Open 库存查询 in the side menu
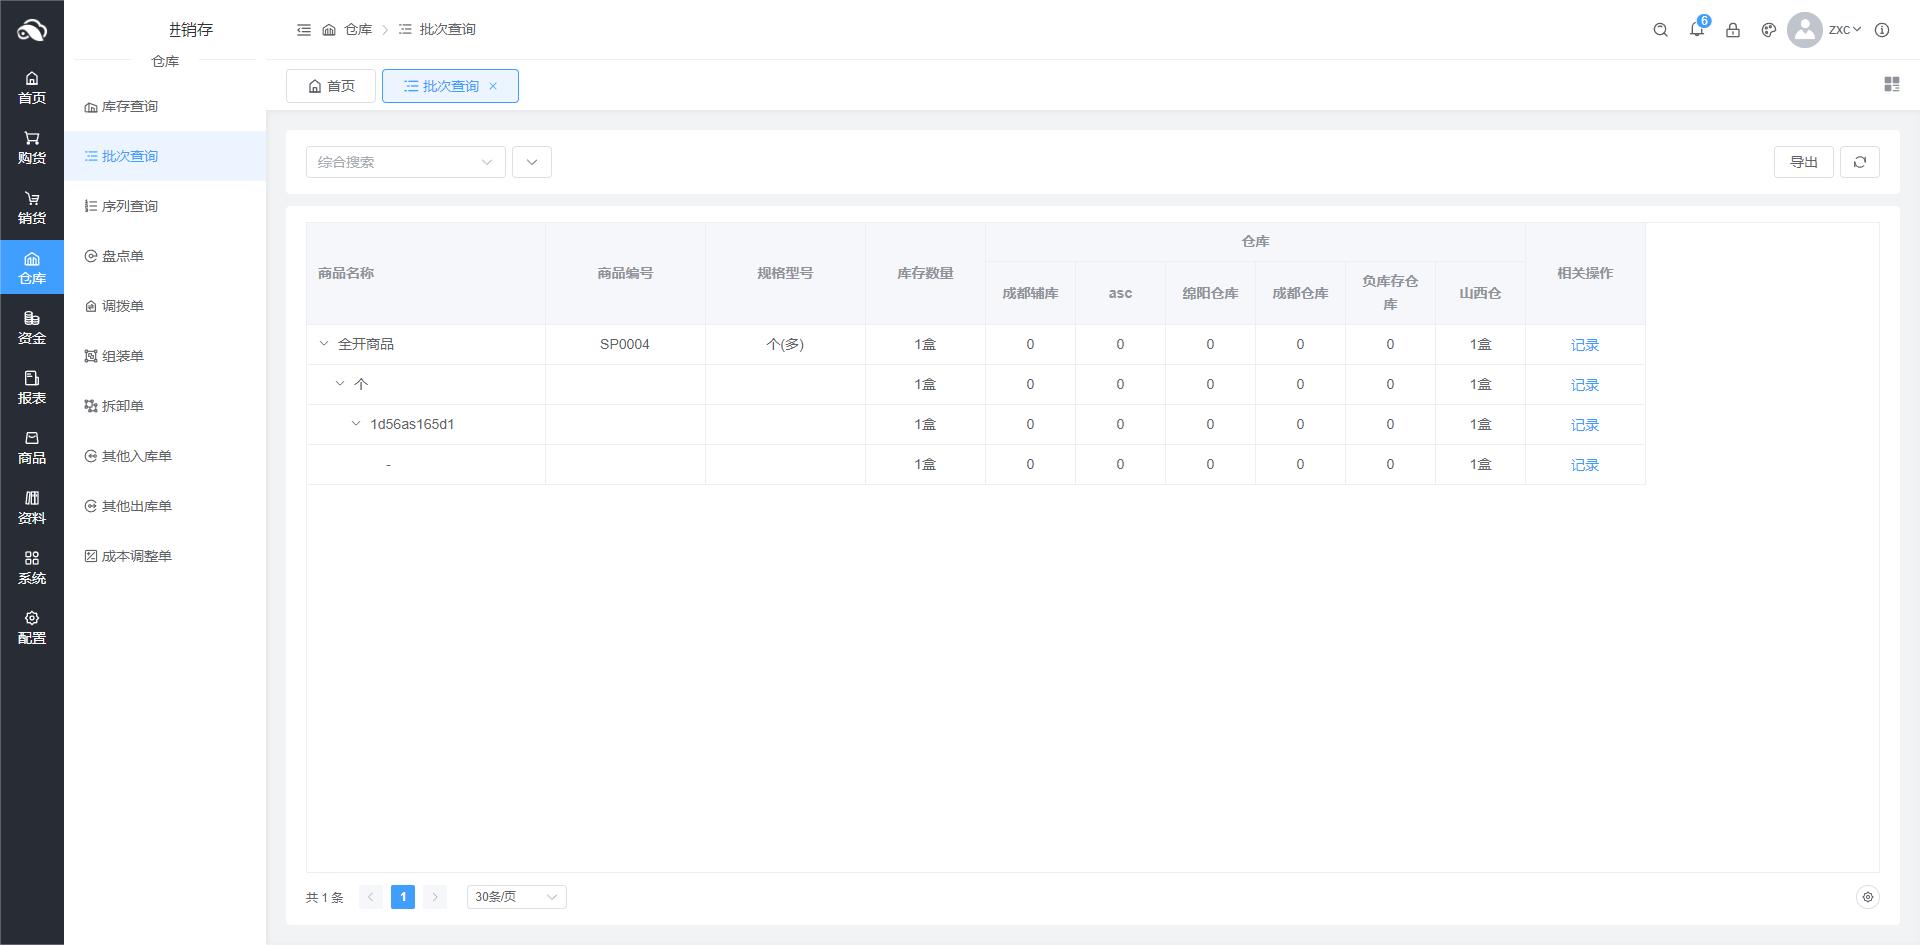The height and width of the screenshot is (945, 1920). point(130,106)
